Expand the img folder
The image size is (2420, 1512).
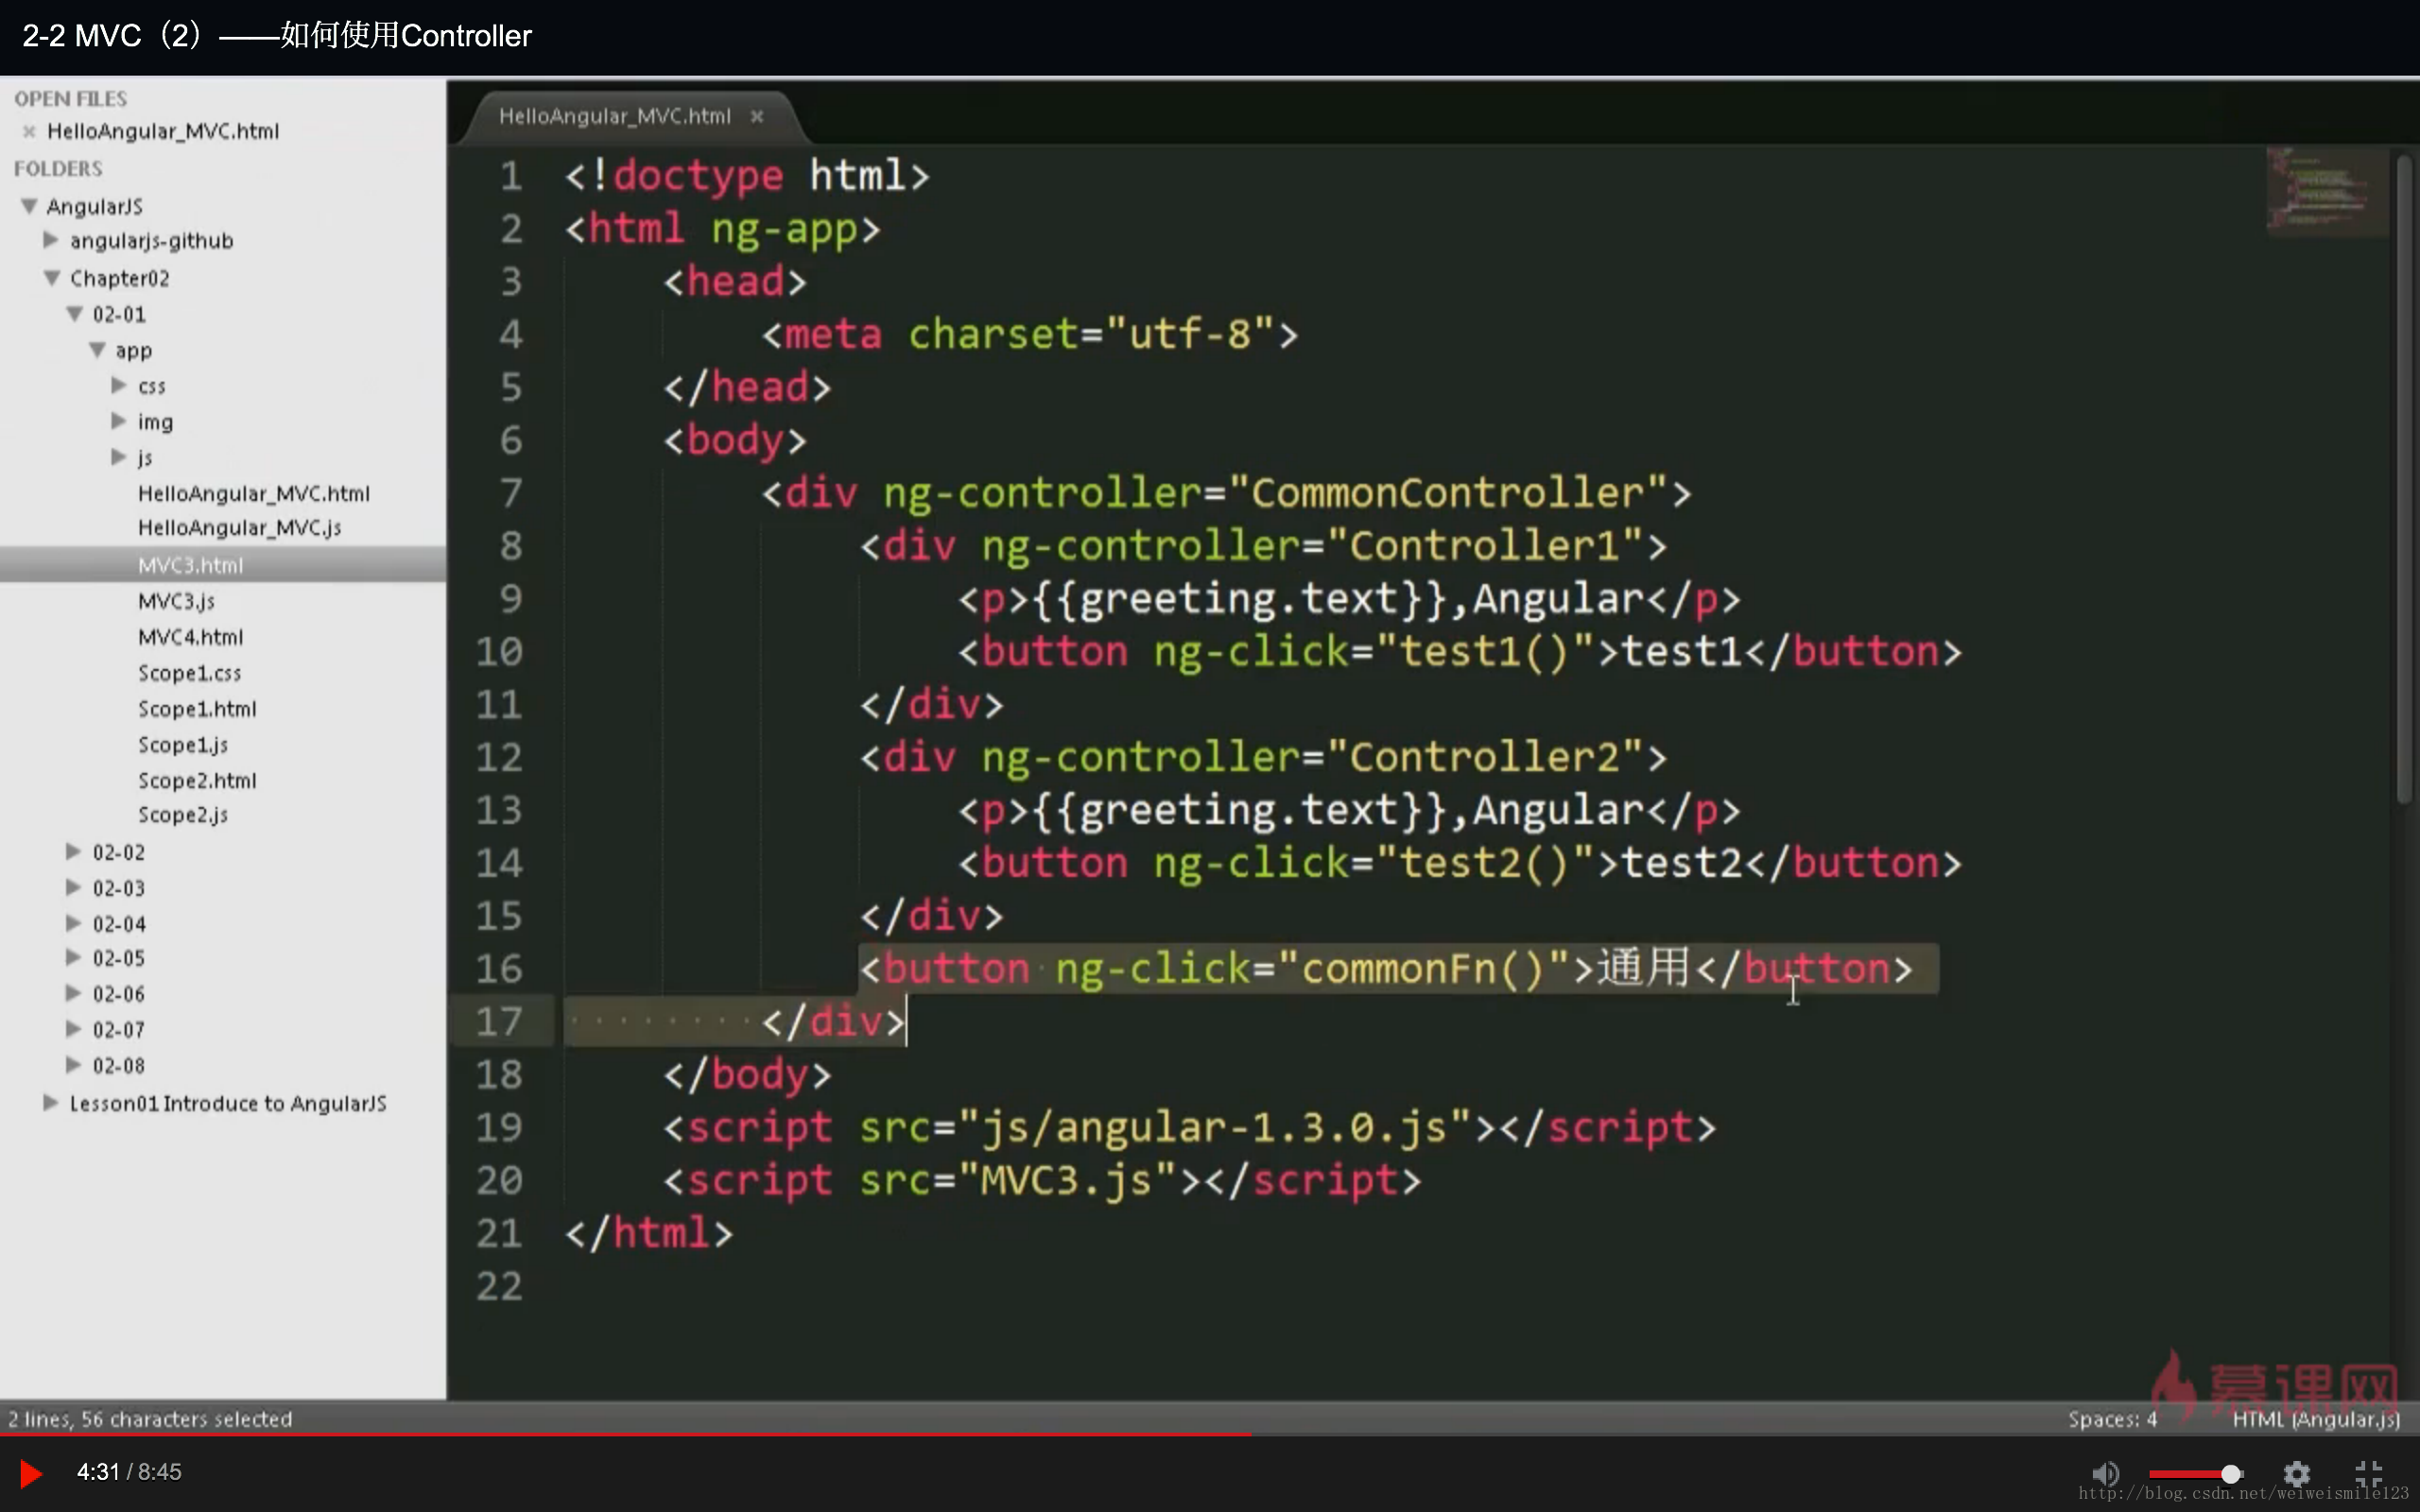pos(119,421)
